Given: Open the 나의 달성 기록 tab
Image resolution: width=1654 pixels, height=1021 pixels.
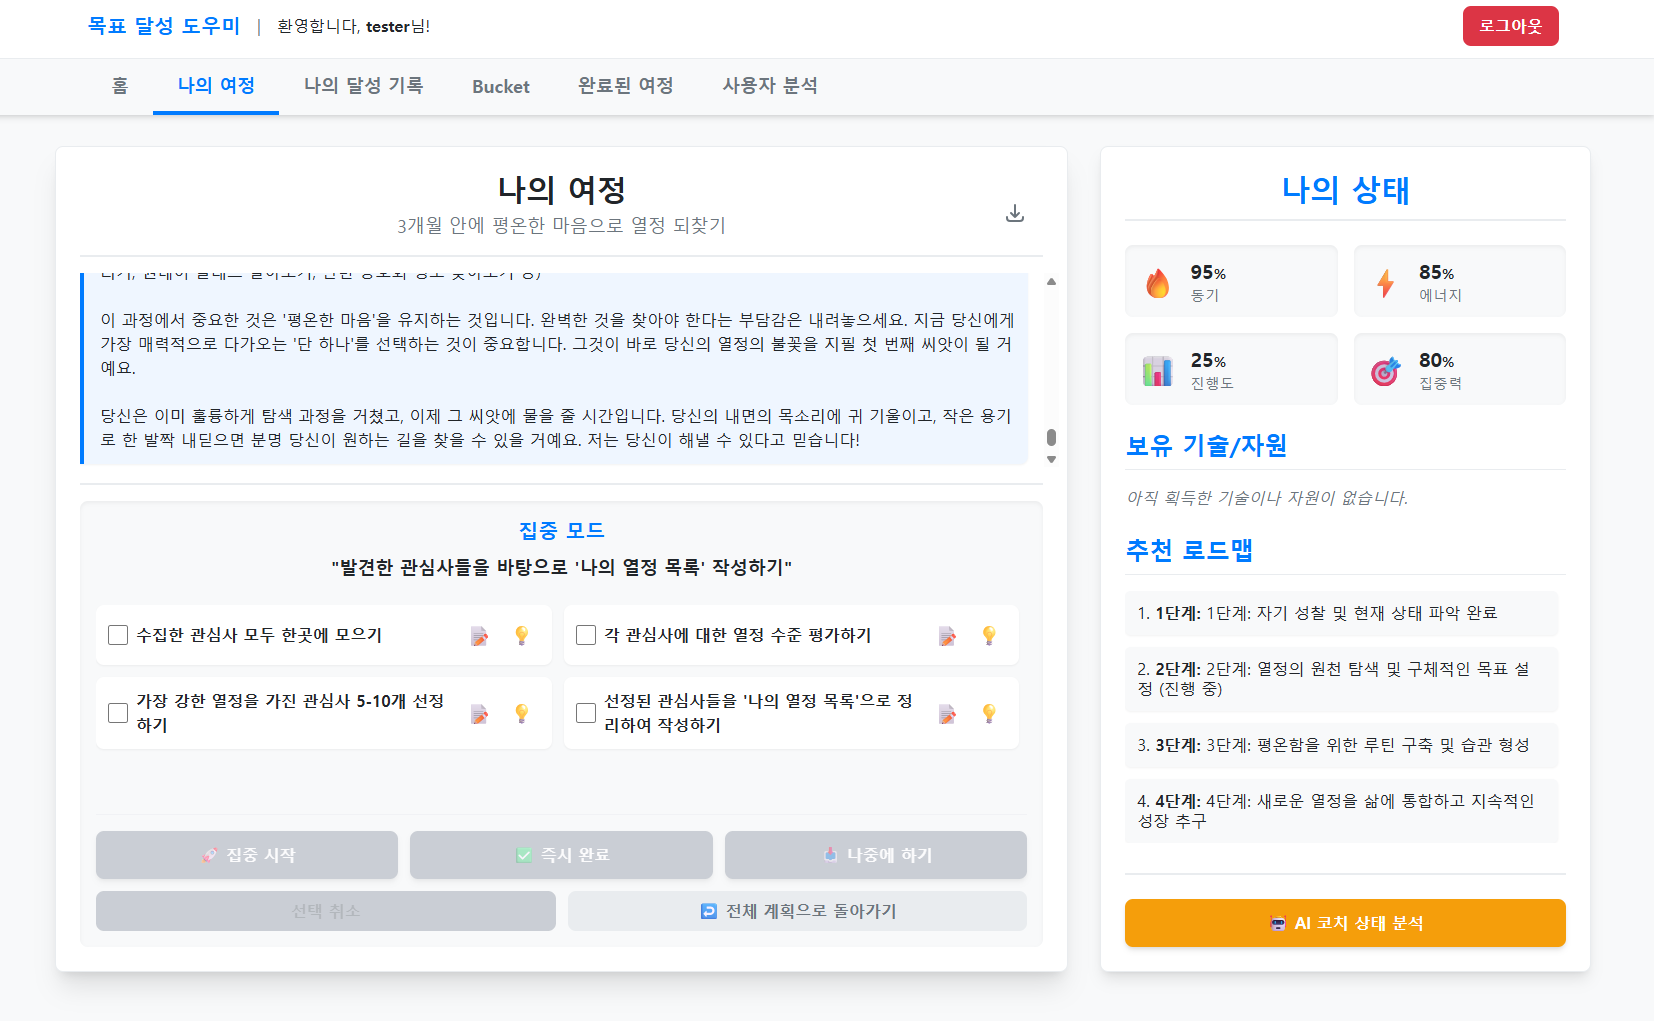Looking at the screenshot, I should [x=363, y=86].
